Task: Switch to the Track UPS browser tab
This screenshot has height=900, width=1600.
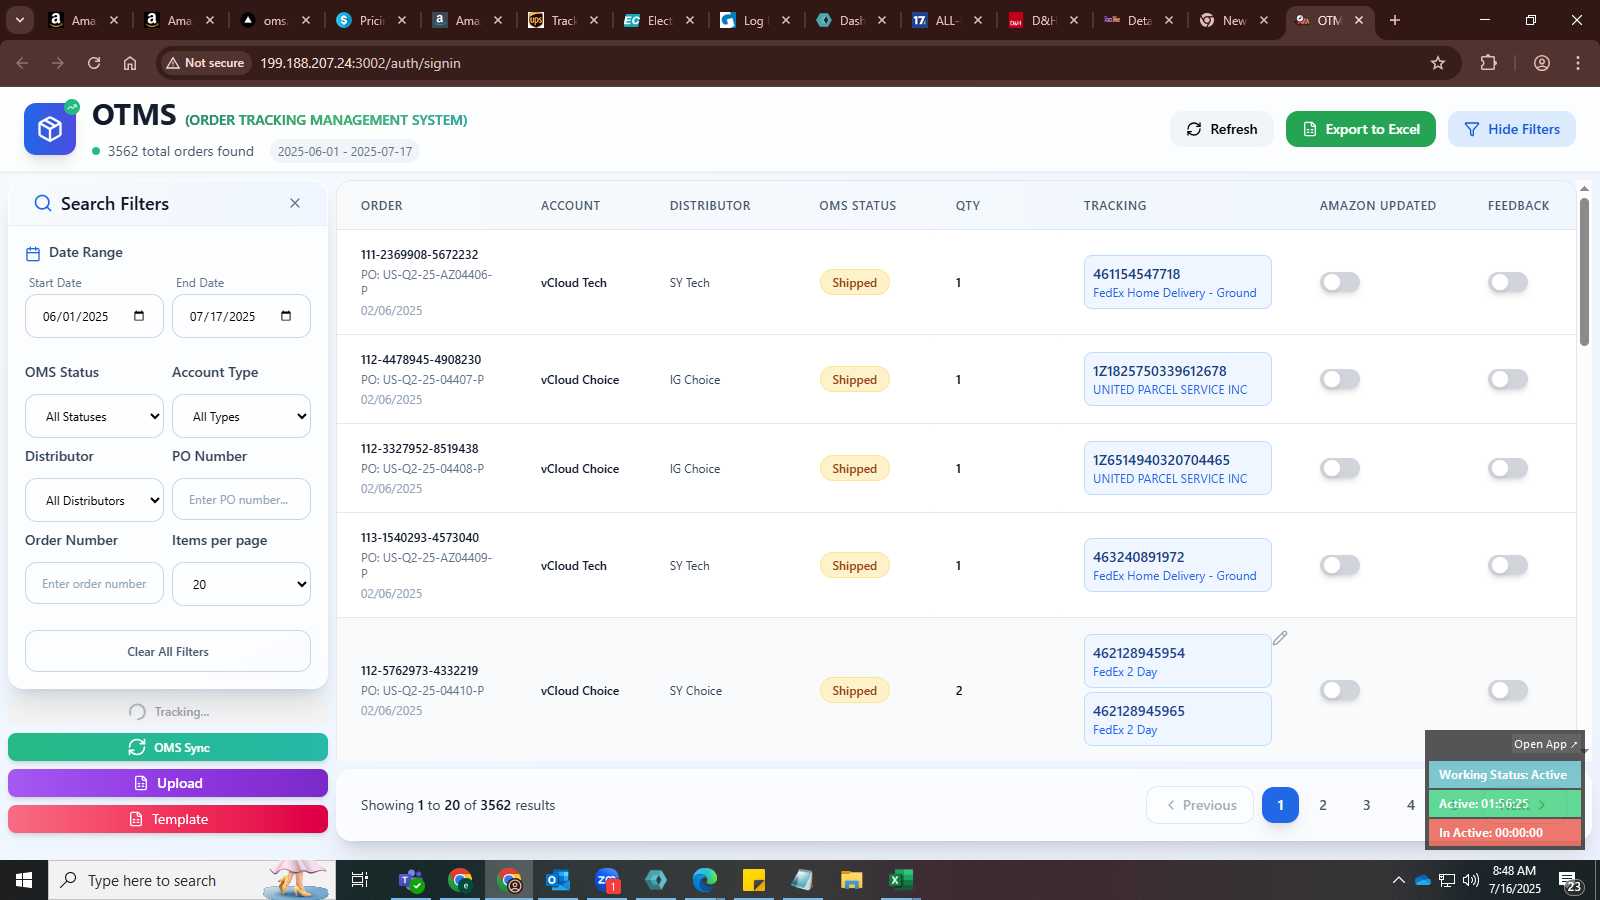Action: 563,20
